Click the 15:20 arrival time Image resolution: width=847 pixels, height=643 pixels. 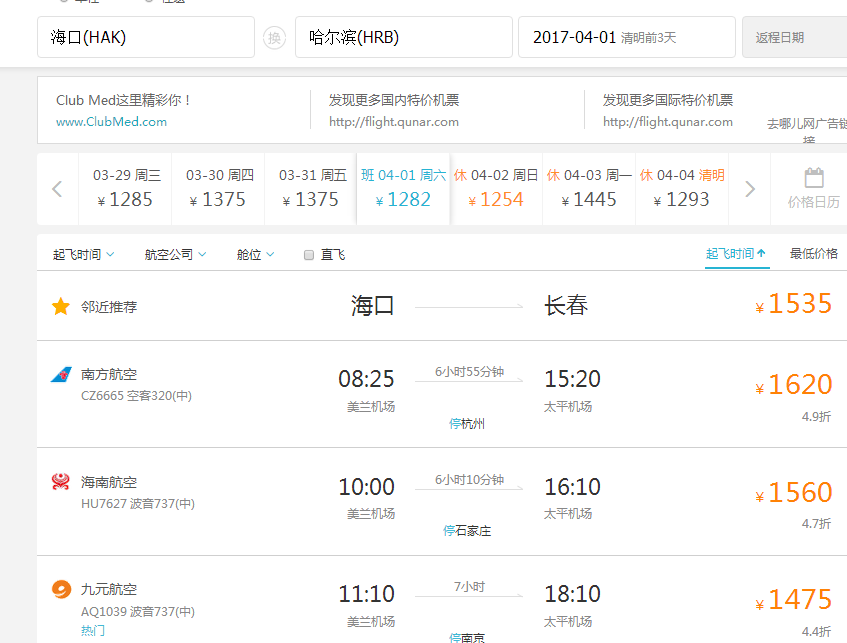point(573,379)
